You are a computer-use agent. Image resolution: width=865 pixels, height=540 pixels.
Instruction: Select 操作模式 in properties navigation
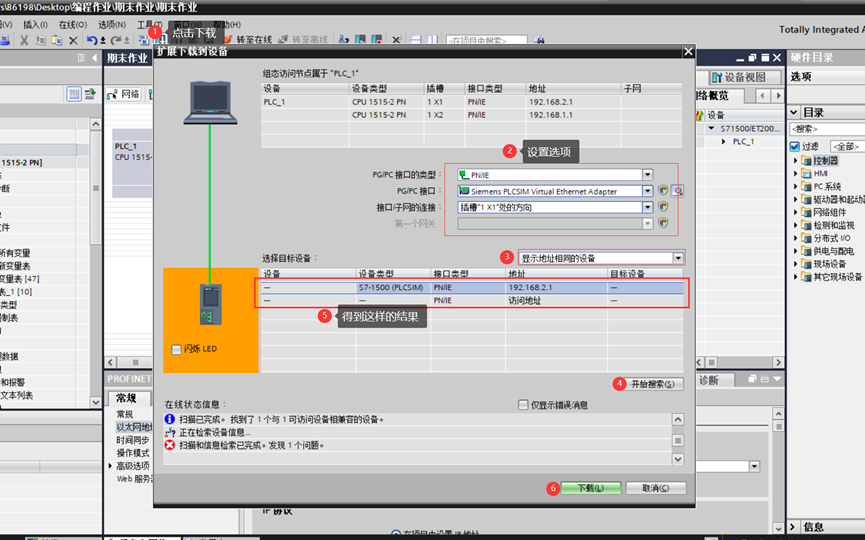pyautogui.click(x=132, y=453)
